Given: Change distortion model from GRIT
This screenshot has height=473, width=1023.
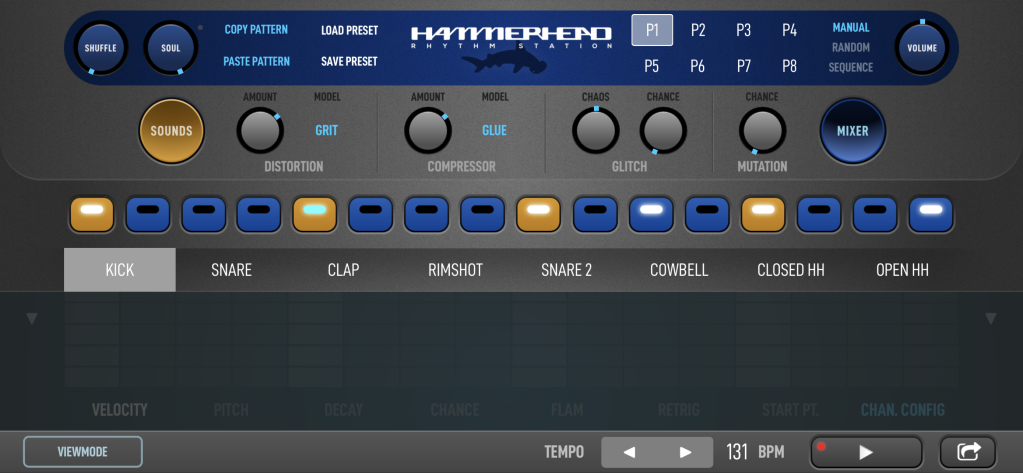Looking at the screenshot, I should point(326,130).
